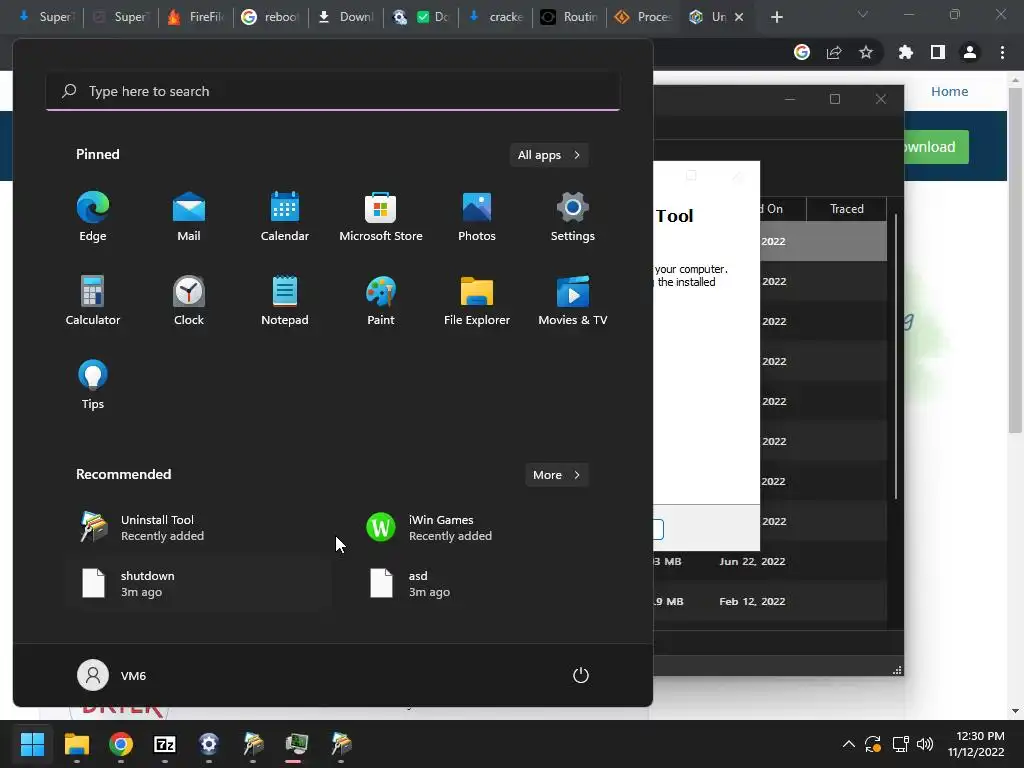Open Chrome from the taskbar
Image resolution: width=1024 pixels, height=768 pixels.
pos(121,744)
